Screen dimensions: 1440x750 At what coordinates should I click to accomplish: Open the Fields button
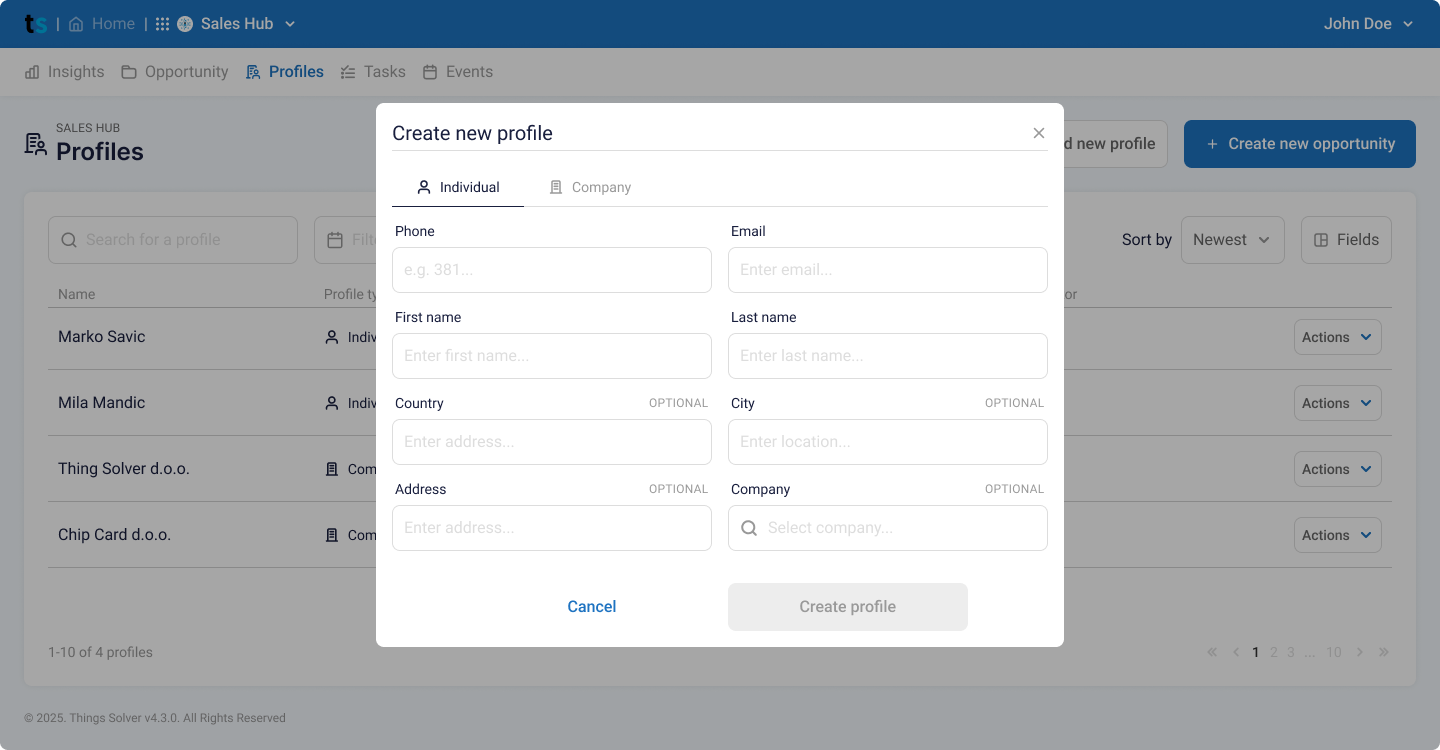pos(1346,240)
